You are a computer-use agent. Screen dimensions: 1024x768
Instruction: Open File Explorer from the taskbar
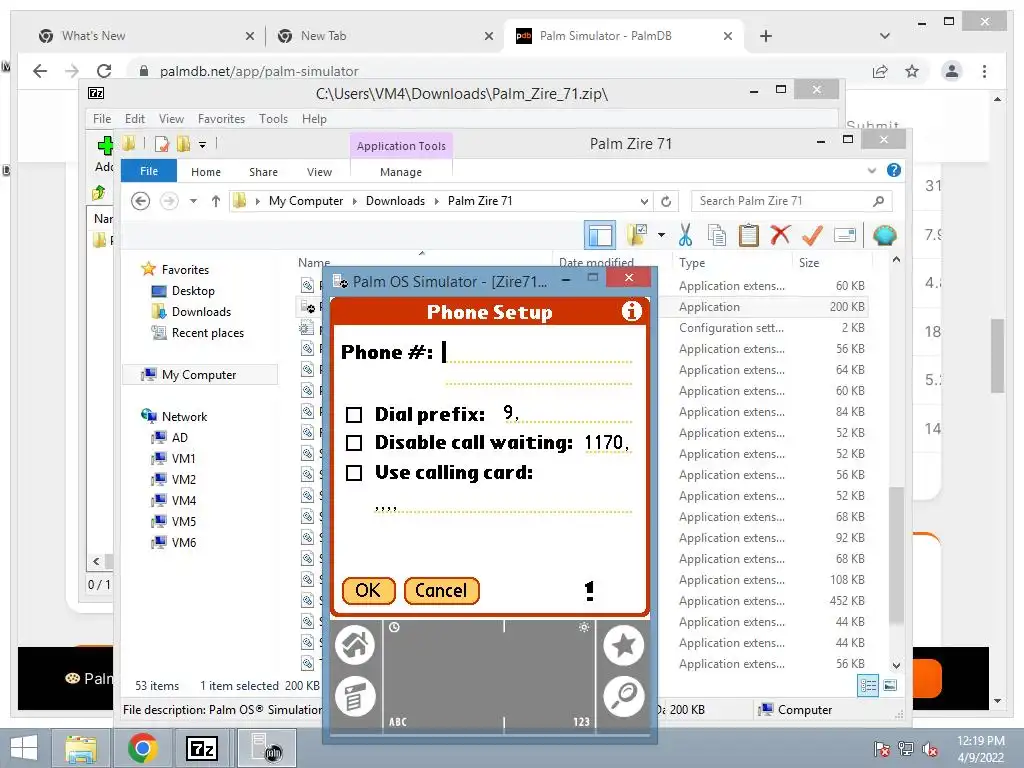click(80, 748)
